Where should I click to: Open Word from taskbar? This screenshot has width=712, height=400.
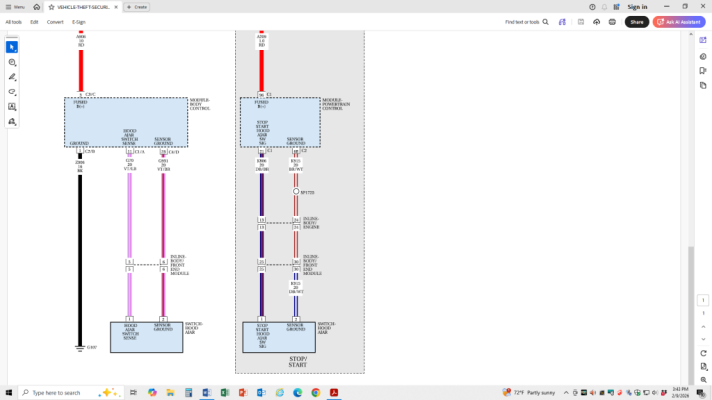click(207, 392)
